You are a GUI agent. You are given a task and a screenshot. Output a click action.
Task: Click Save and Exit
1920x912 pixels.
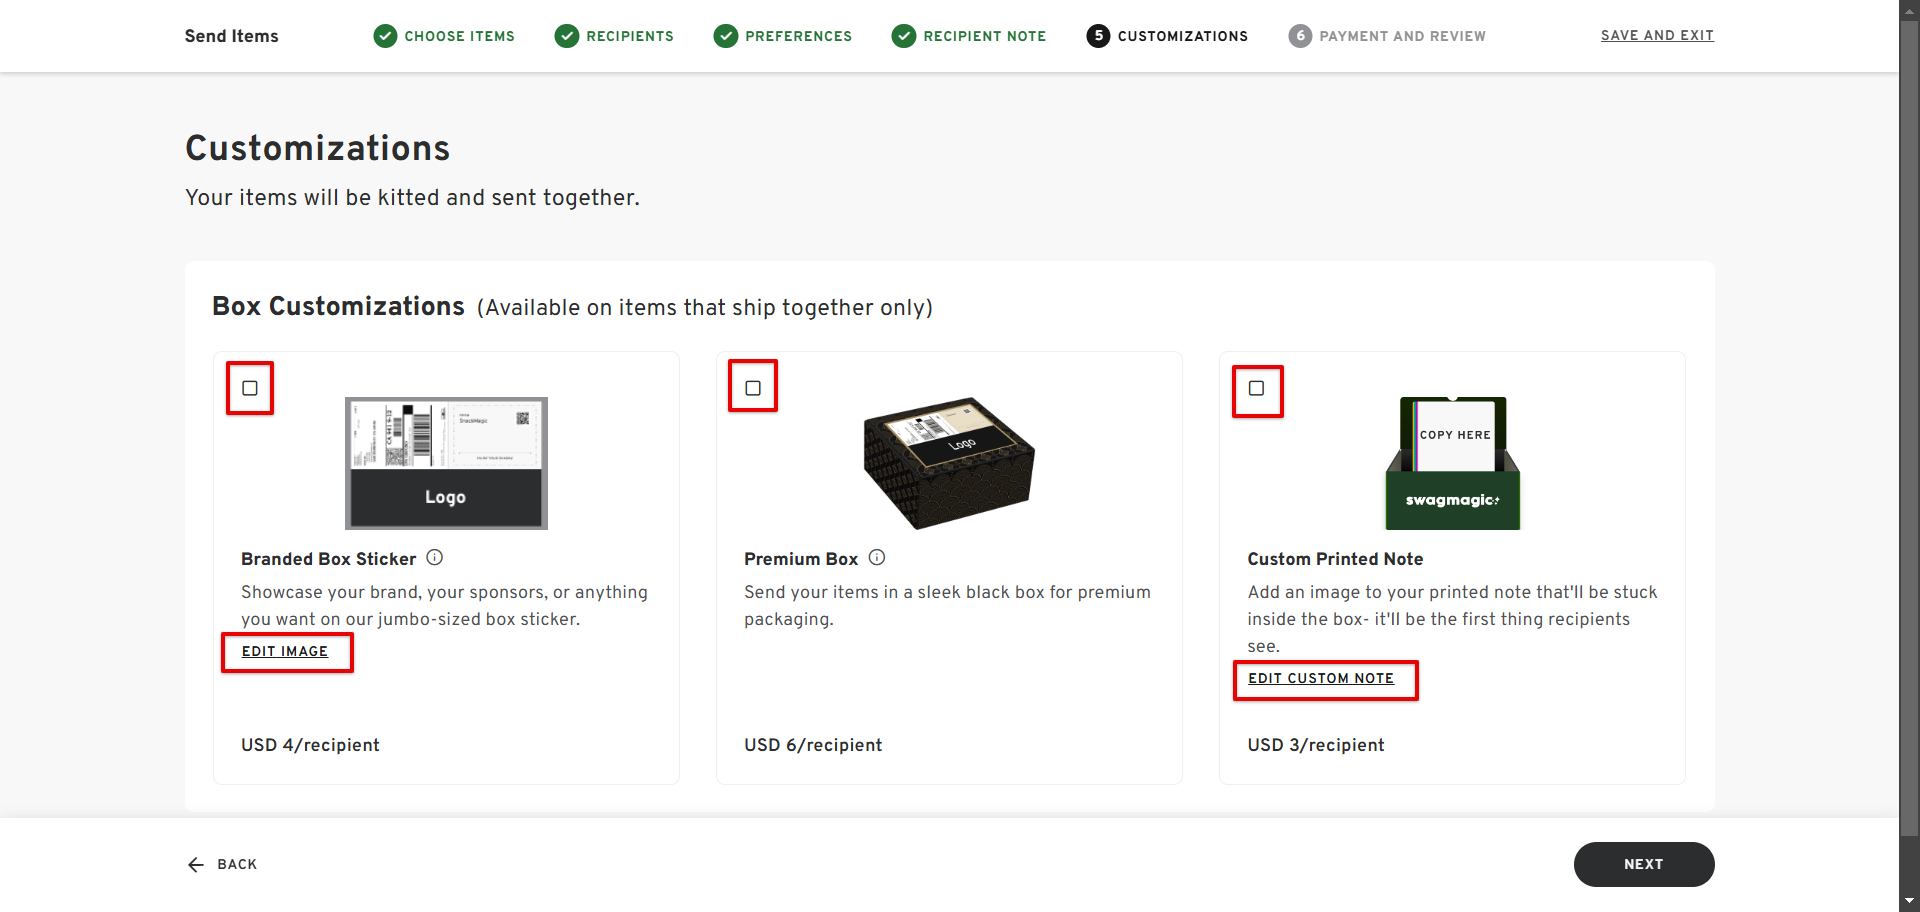tap(1657, 35)
